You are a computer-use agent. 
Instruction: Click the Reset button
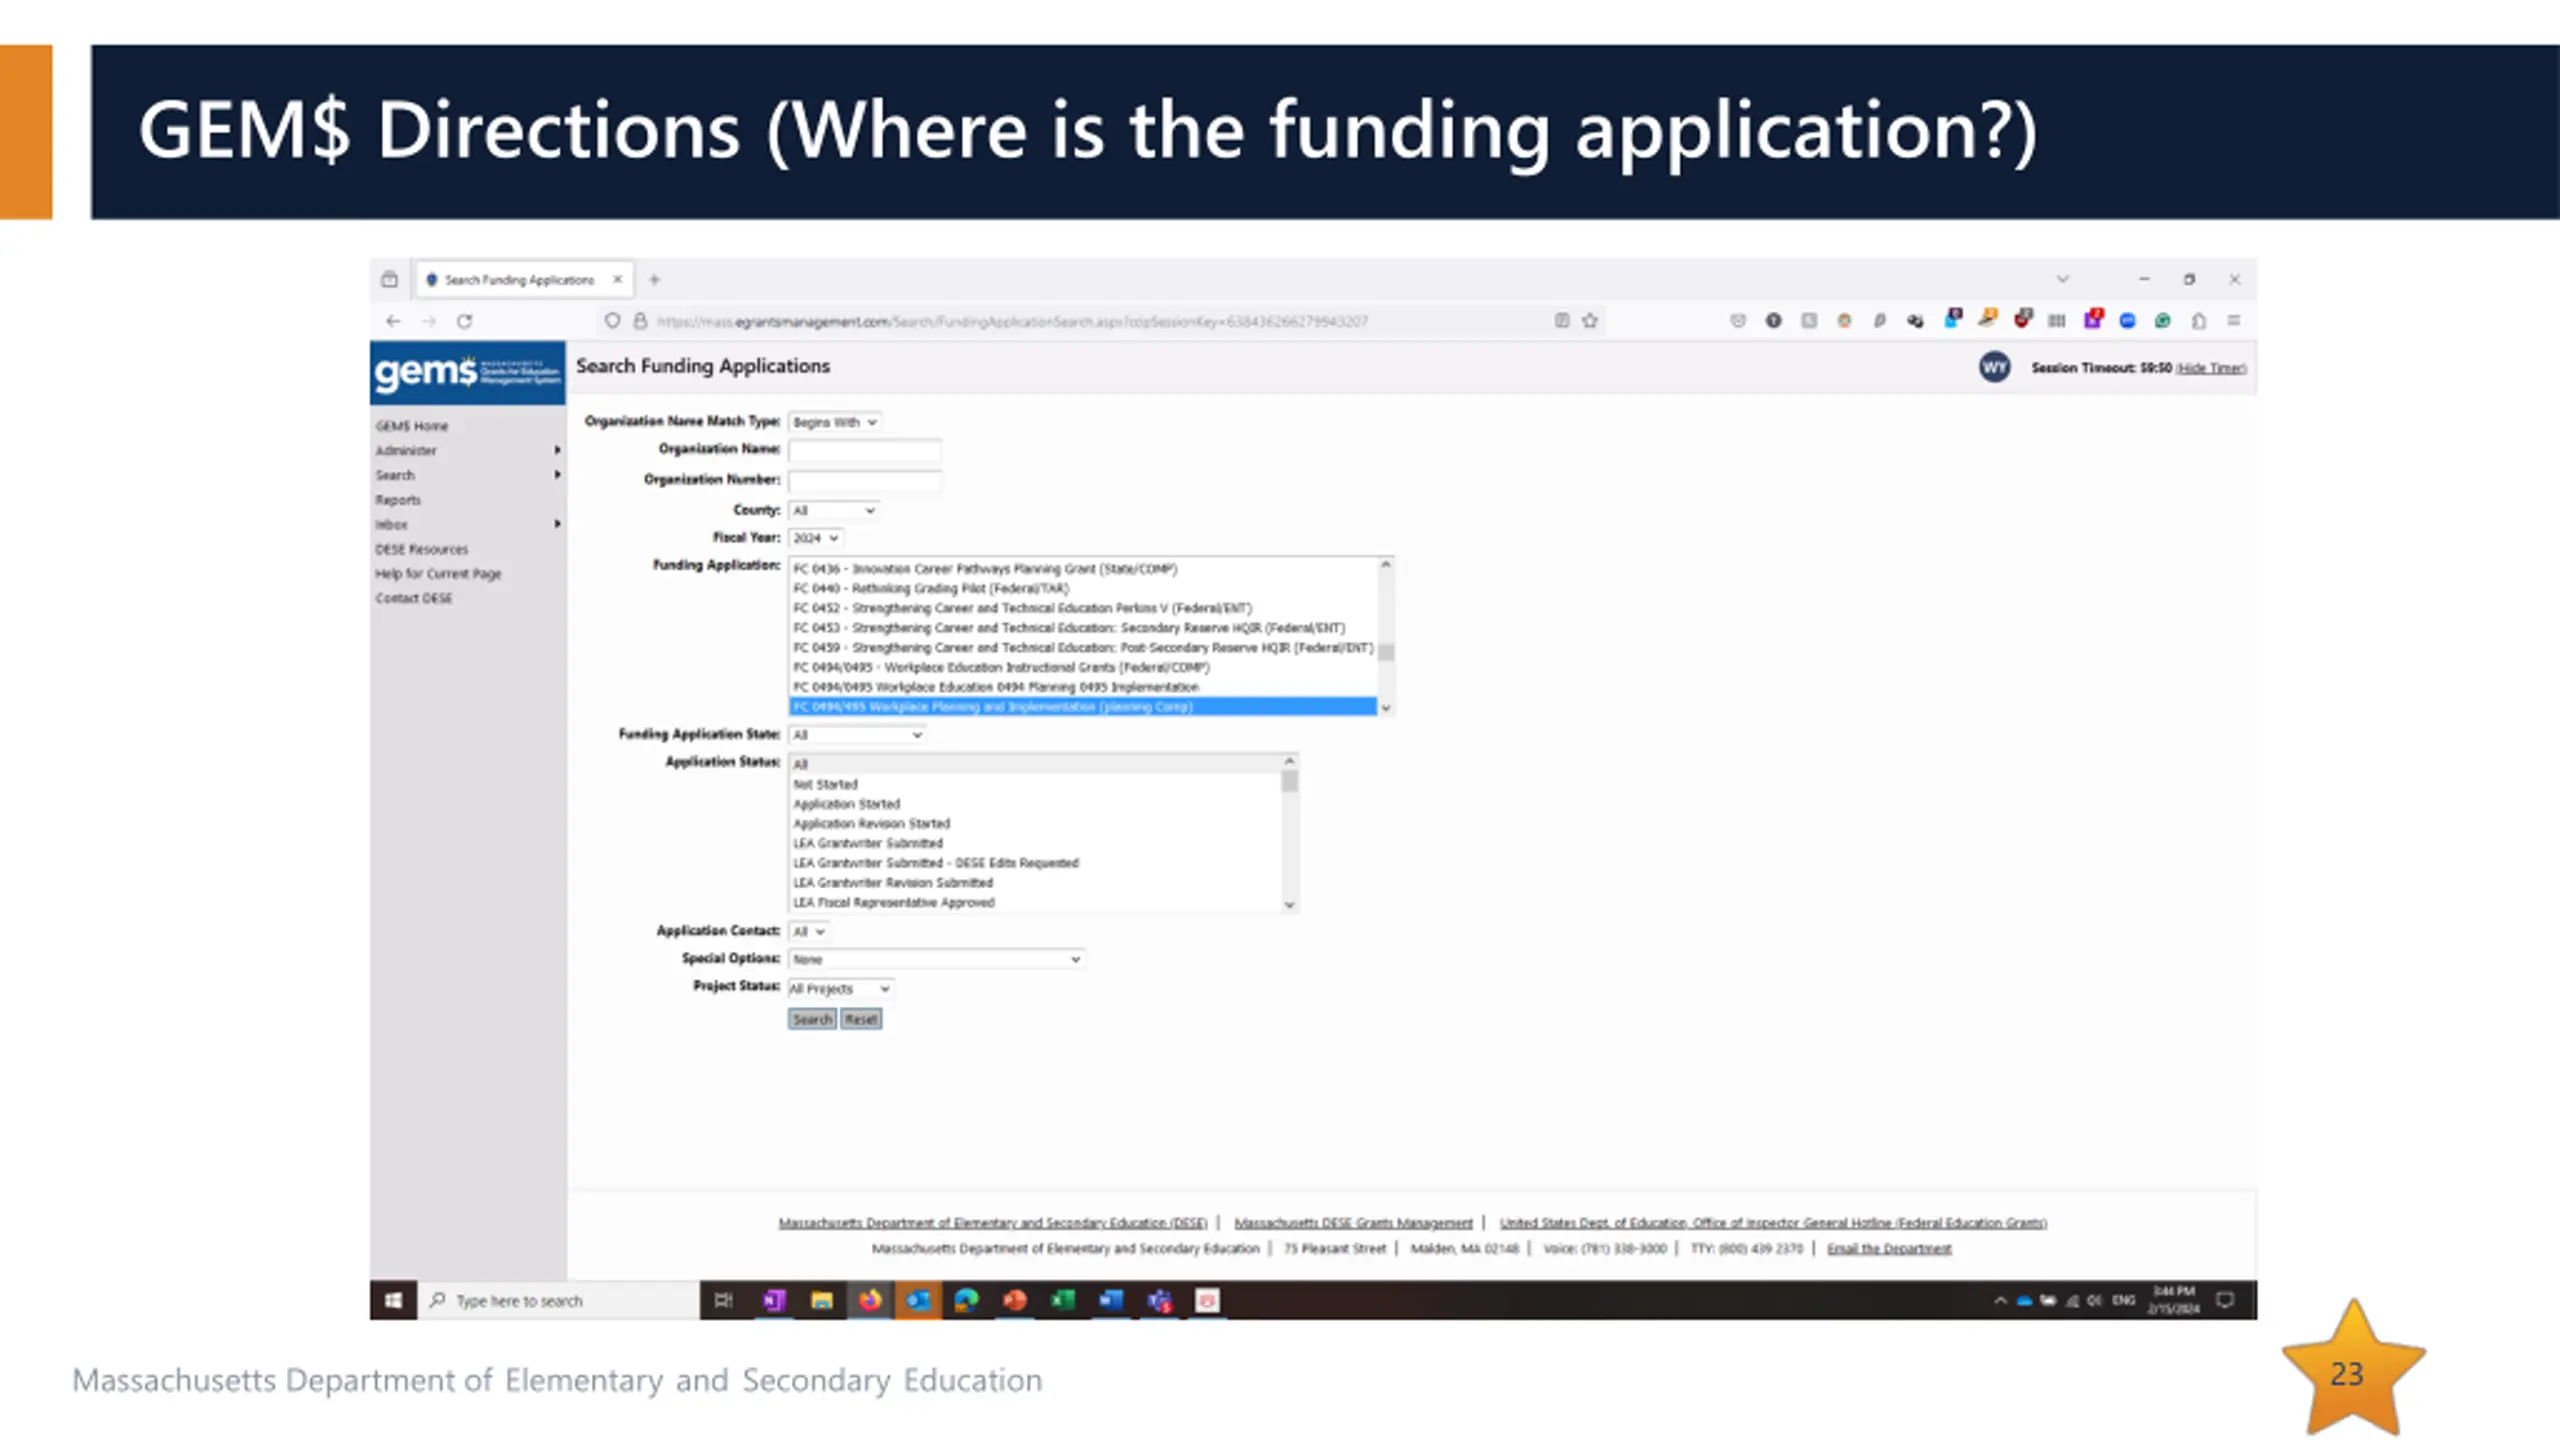tap(861, 1019)
